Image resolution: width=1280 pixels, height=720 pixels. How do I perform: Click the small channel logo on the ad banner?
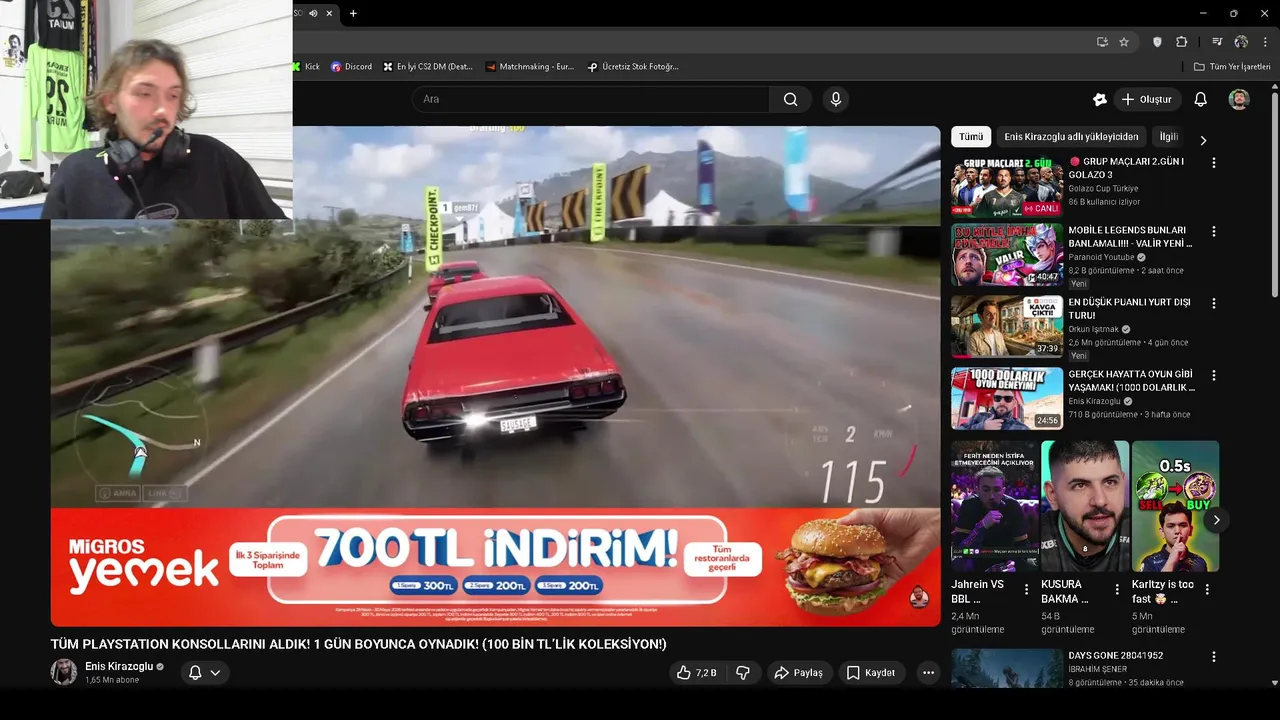(919, 598)
